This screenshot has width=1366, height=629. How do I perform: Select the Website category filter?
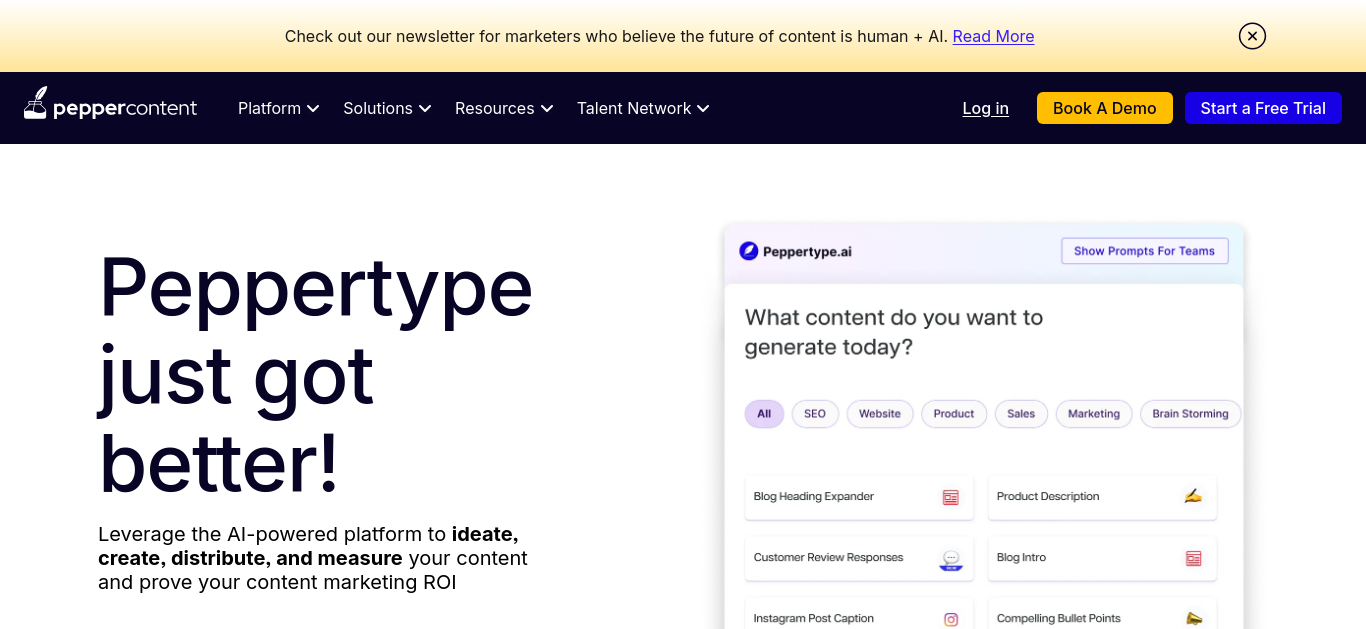880,414
